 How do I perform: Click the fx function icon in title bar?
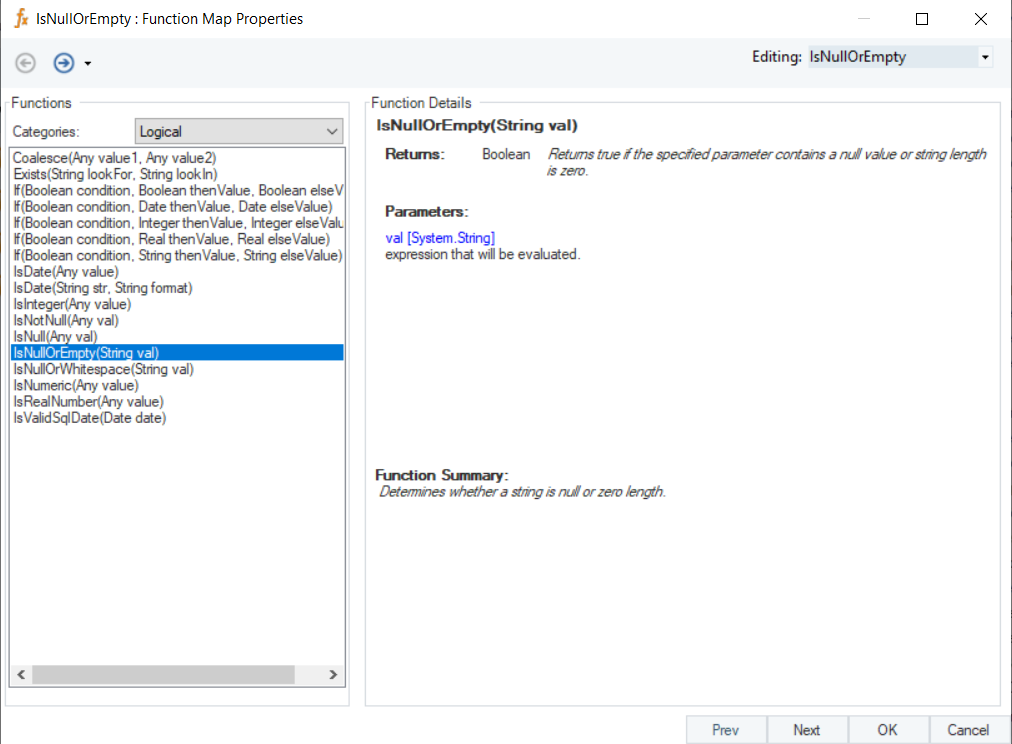point(21,18)
